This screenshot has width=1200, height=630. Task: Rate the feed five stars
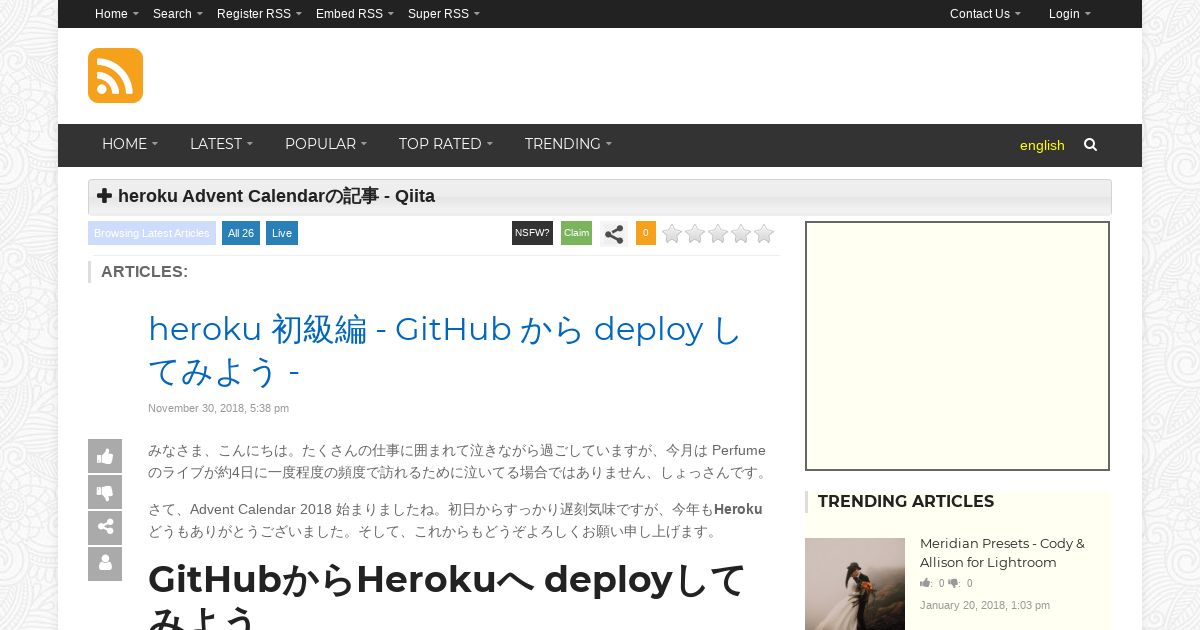click(764, 234)
